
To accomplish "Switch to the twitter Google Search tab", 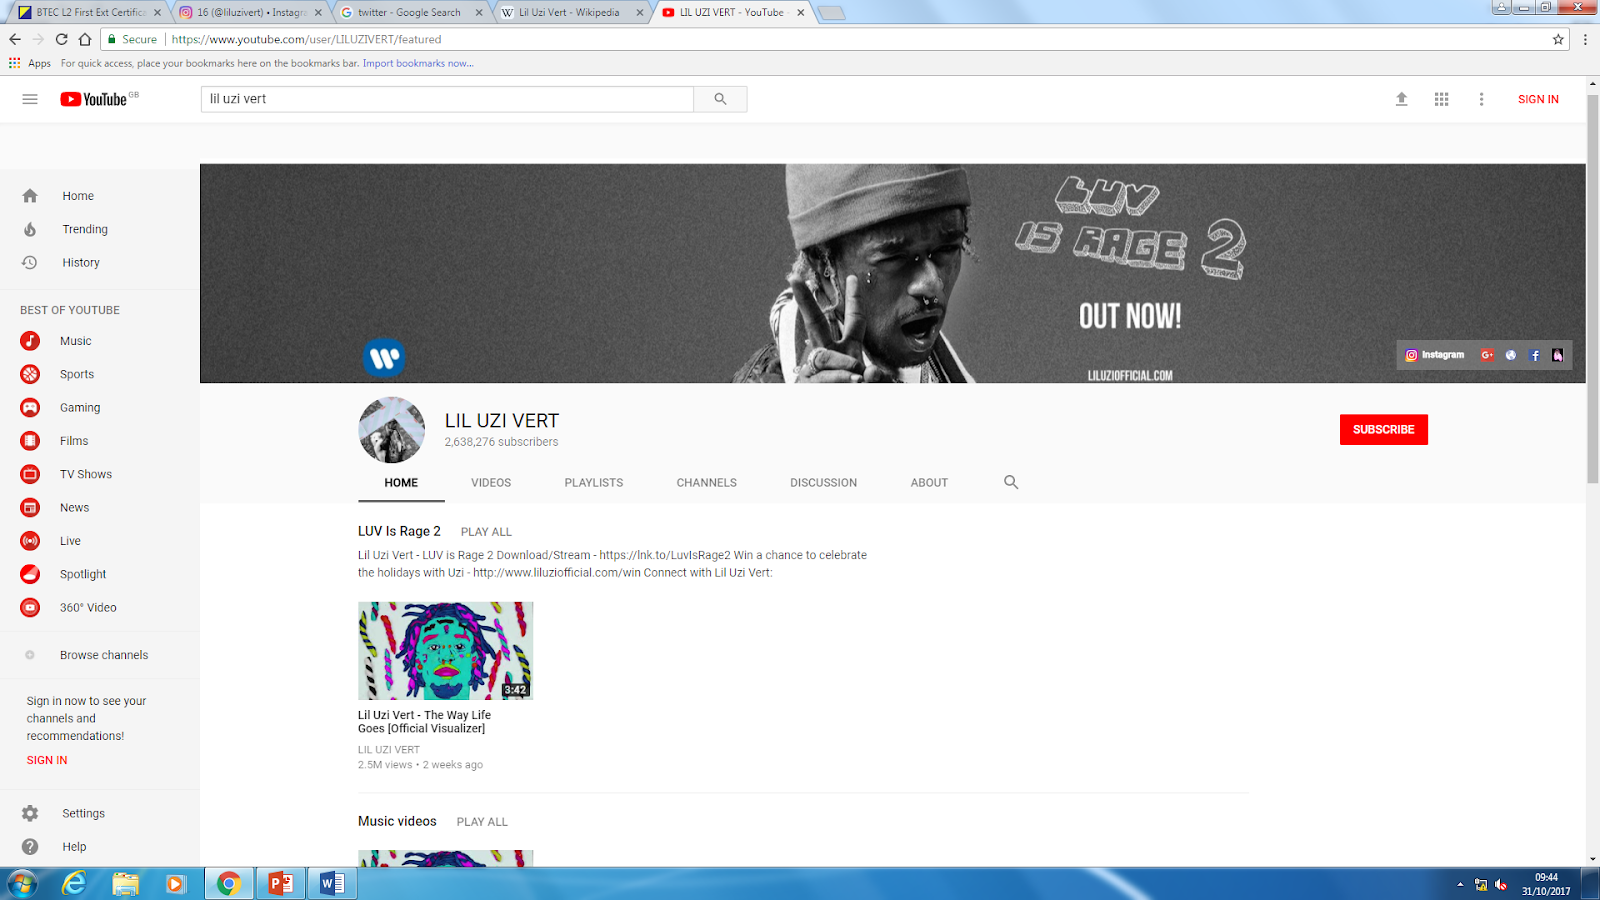I will pyautogui.click(x=412, y=12).
